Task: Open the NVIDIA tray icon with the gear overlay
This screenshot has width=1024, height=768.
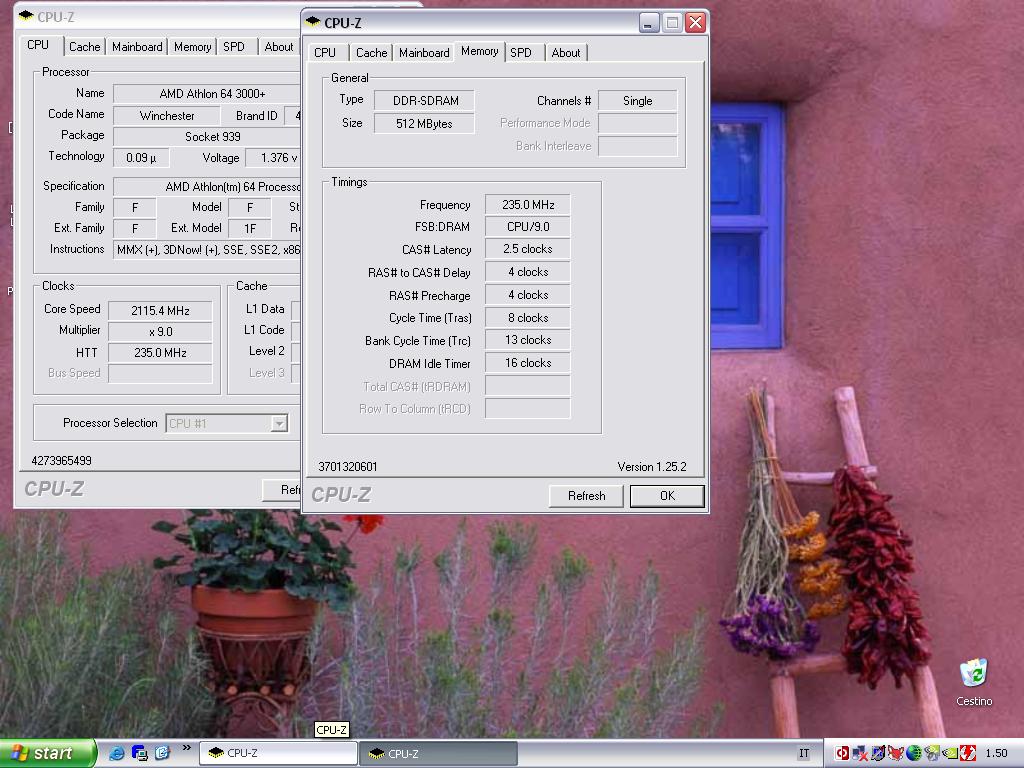Action: click(932, 753)
